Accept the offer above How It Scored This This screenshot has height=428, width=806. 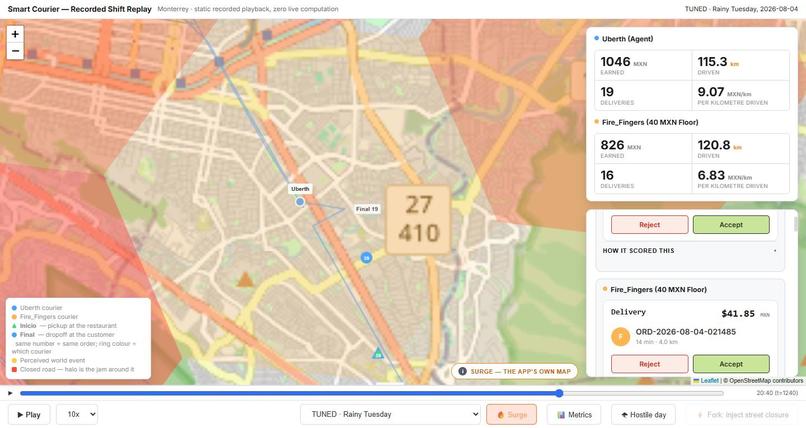(x=731, y=225)
